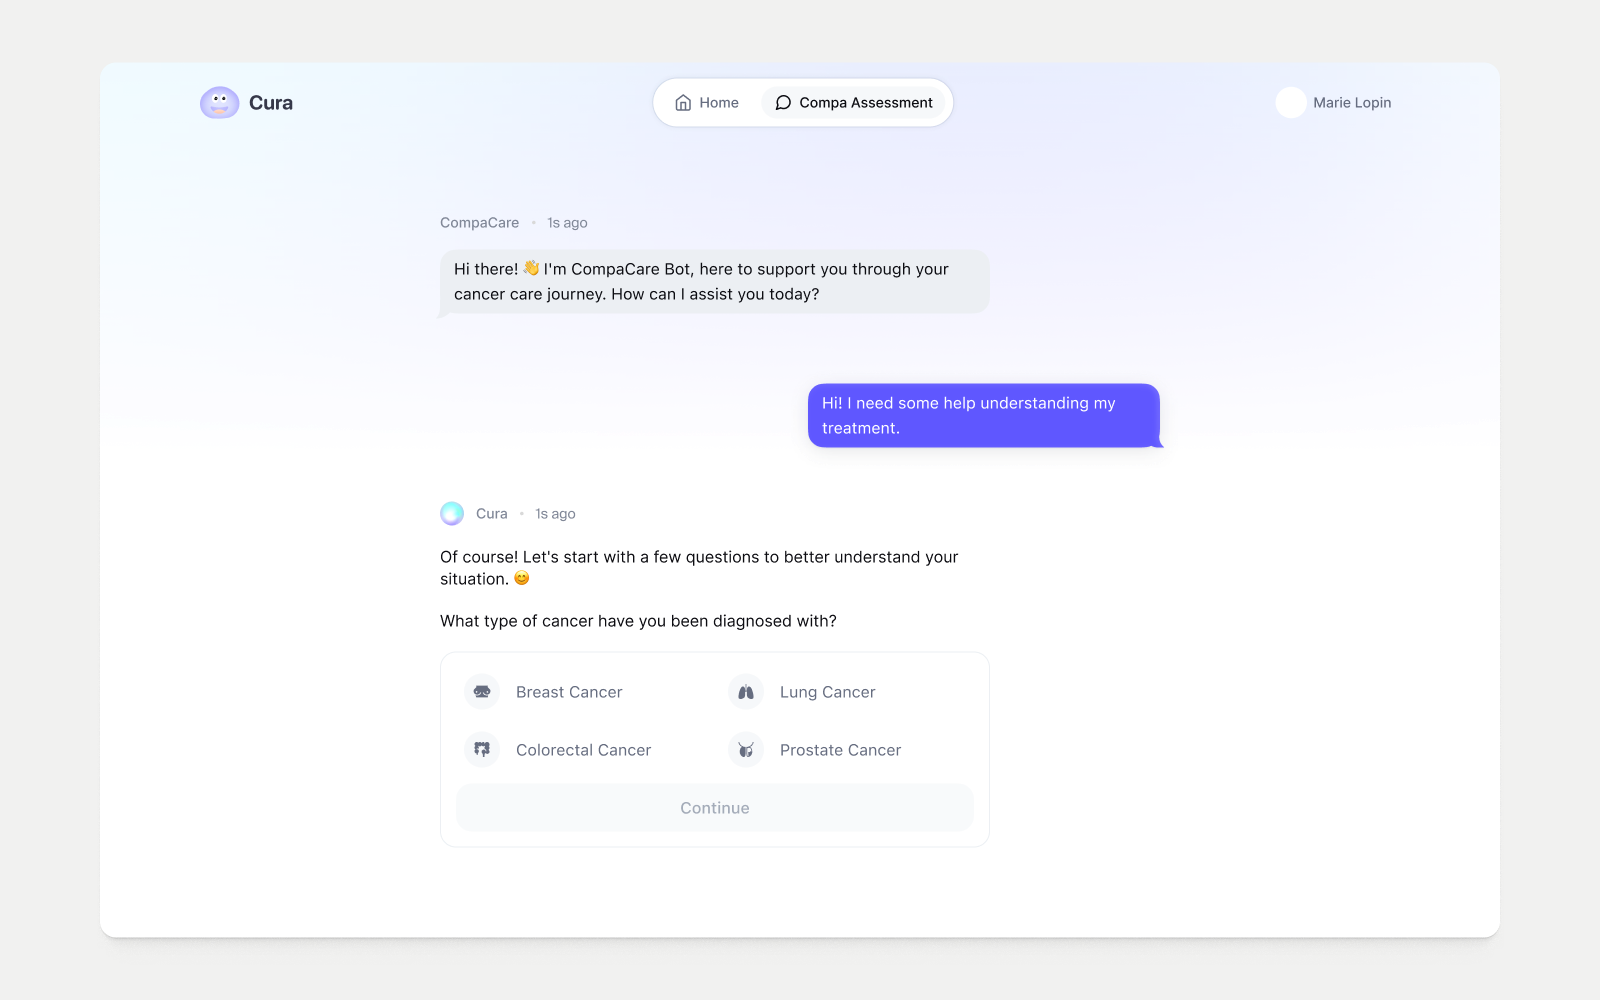This screenshot has width=1600, height=1000.
Task: Click the Cura message's "1s ago" timestamp
Action: pyautogui.click(x=555, y=514)
